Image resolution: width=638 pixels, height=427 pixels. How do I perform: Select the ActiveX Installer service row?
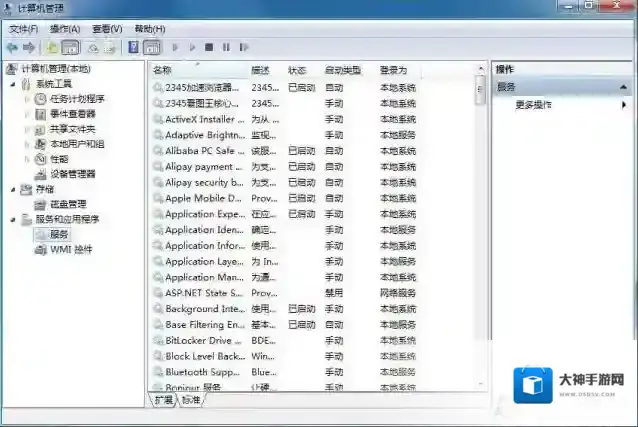click(x=285, y=119)
